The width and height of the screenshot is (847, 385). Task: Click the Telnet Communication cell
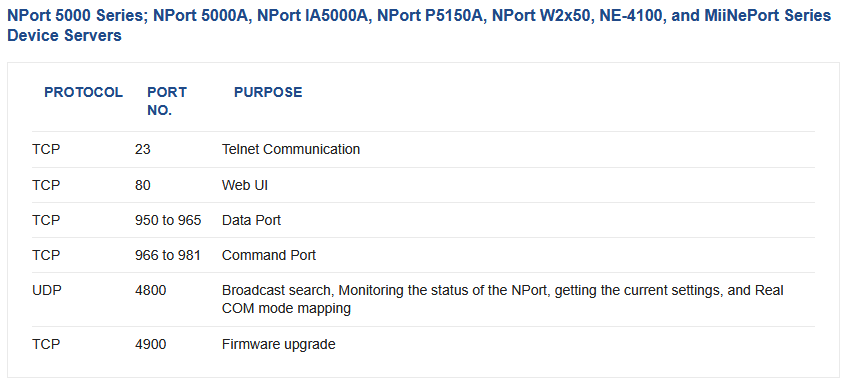point(291,149)
